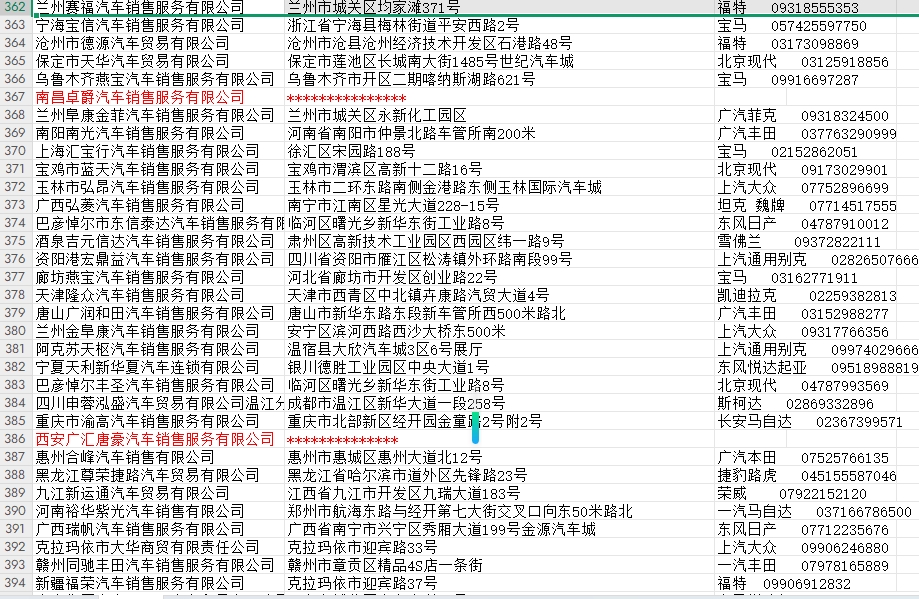Click address 肃州区高新技术工业园区西园区纬一路9号
This screenshot has height=599, width=919.
[426, 241]
